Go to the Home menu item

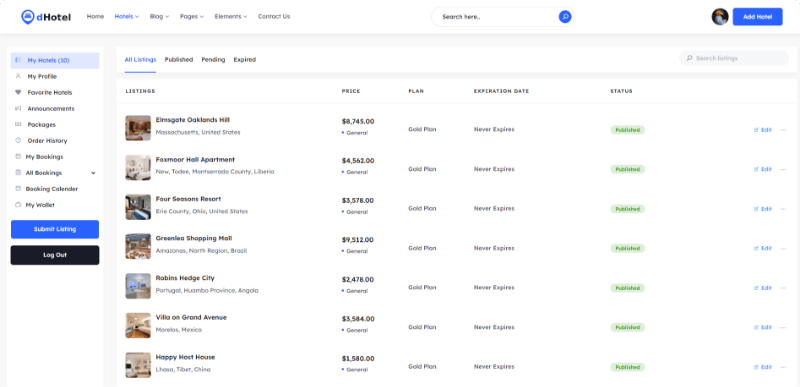pos(95,17)
